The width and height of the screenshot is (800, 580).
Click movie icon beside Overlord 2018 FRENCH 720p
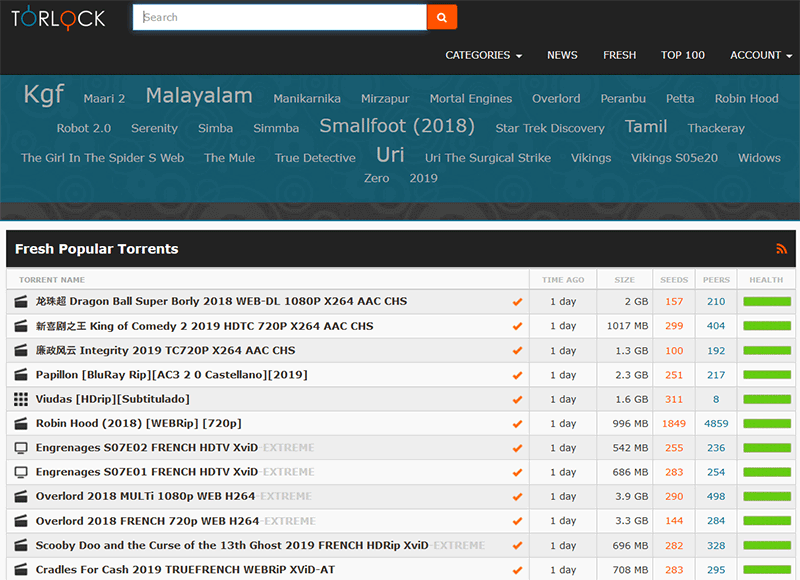(21, 521)
